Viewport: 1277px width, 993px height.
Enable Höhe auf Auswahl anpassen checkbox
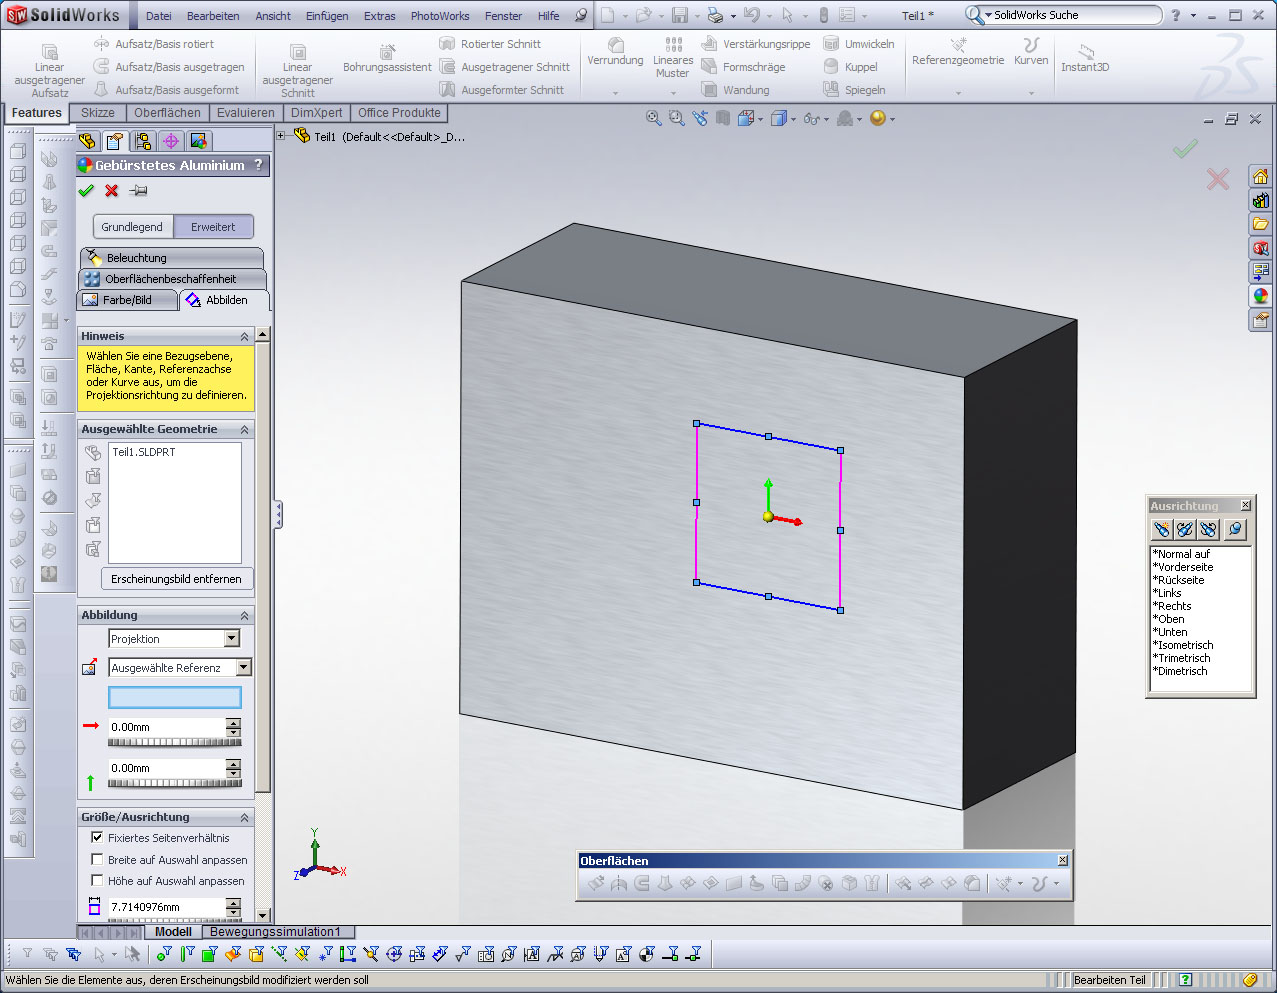pyautogui.click(x=97, y=881)
